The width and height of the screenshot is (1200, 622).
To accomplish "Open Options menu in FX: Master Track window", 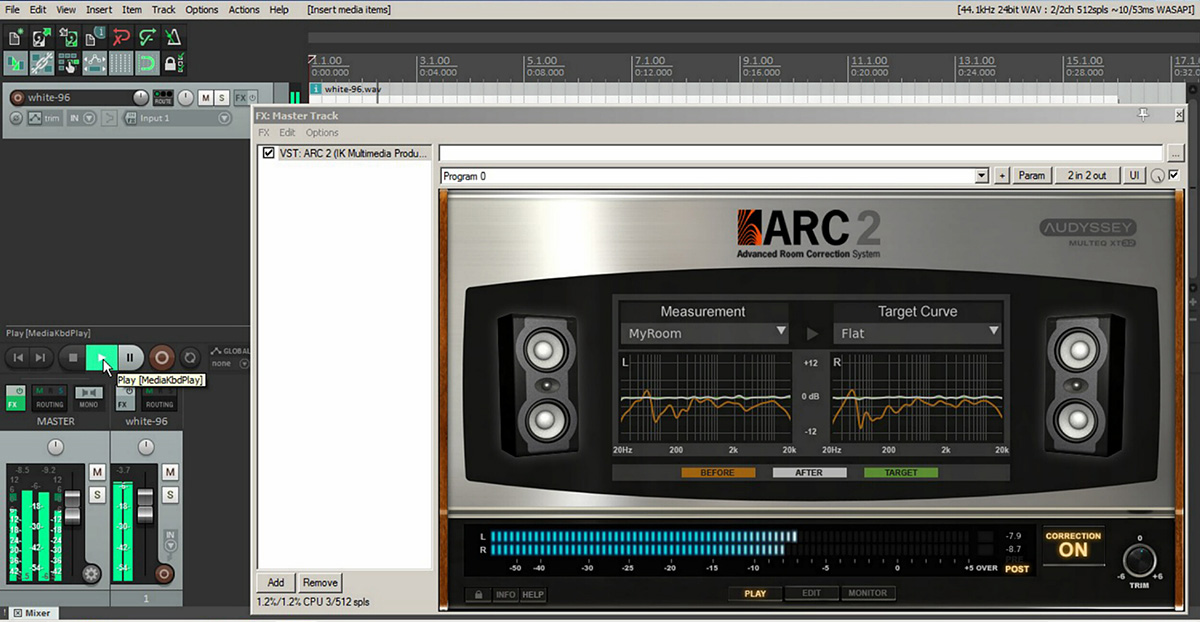I will (x=322, y=132).
